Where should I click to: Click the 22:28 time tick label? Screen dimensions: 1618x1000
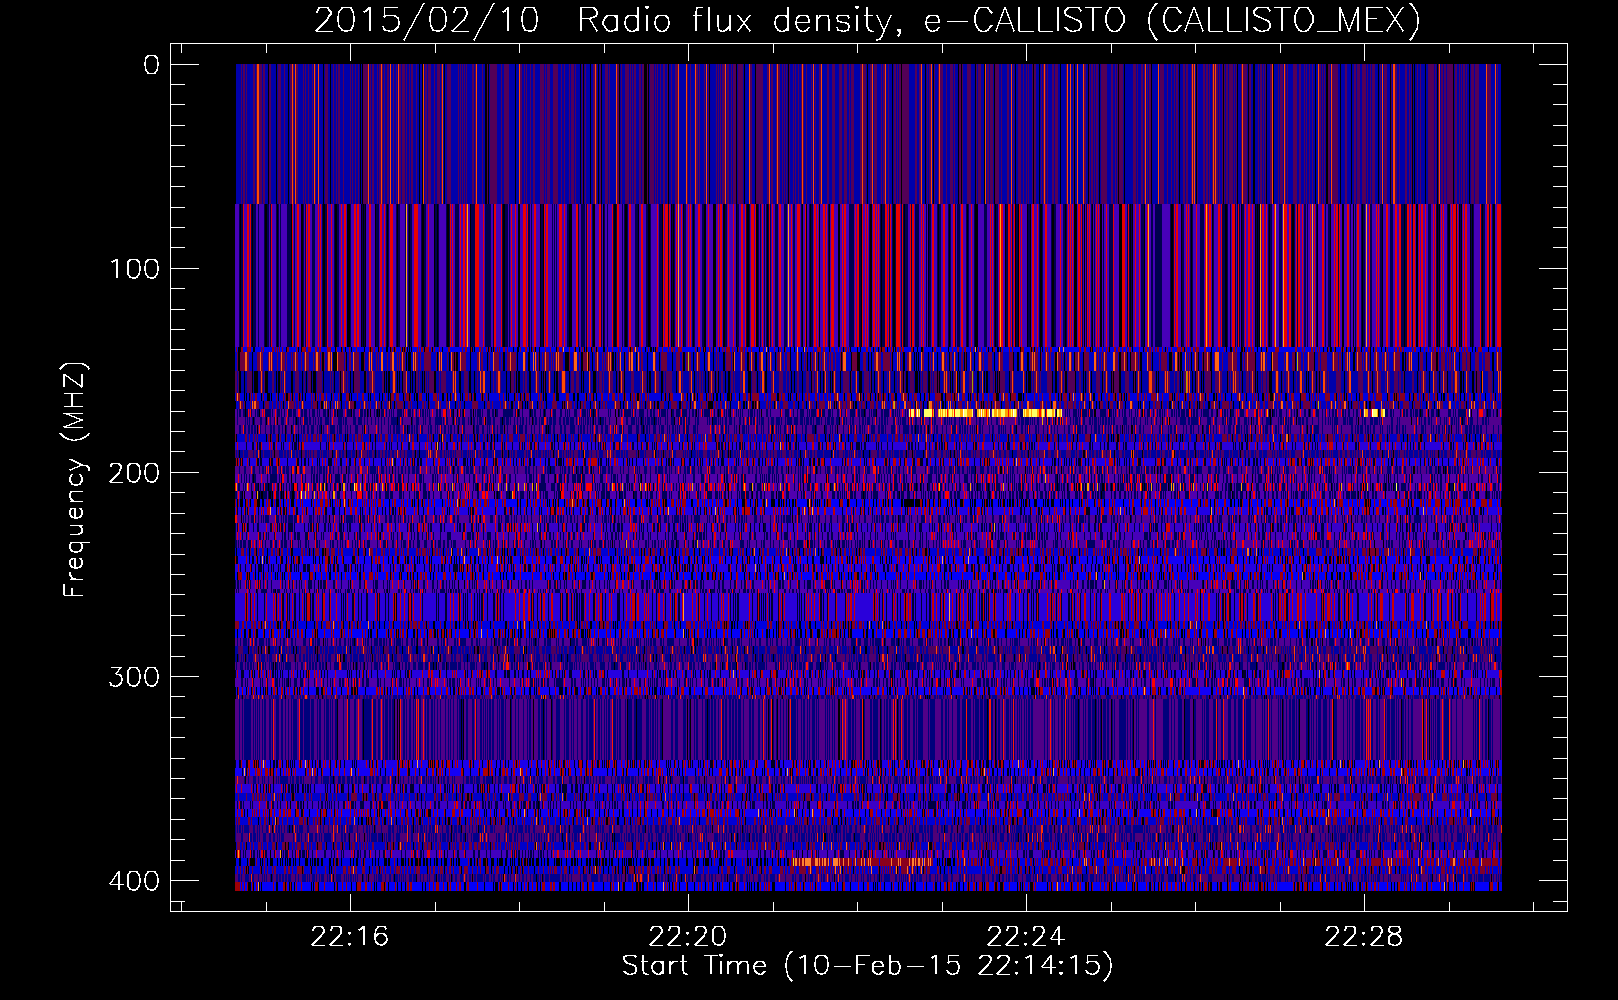(1363, 937)
